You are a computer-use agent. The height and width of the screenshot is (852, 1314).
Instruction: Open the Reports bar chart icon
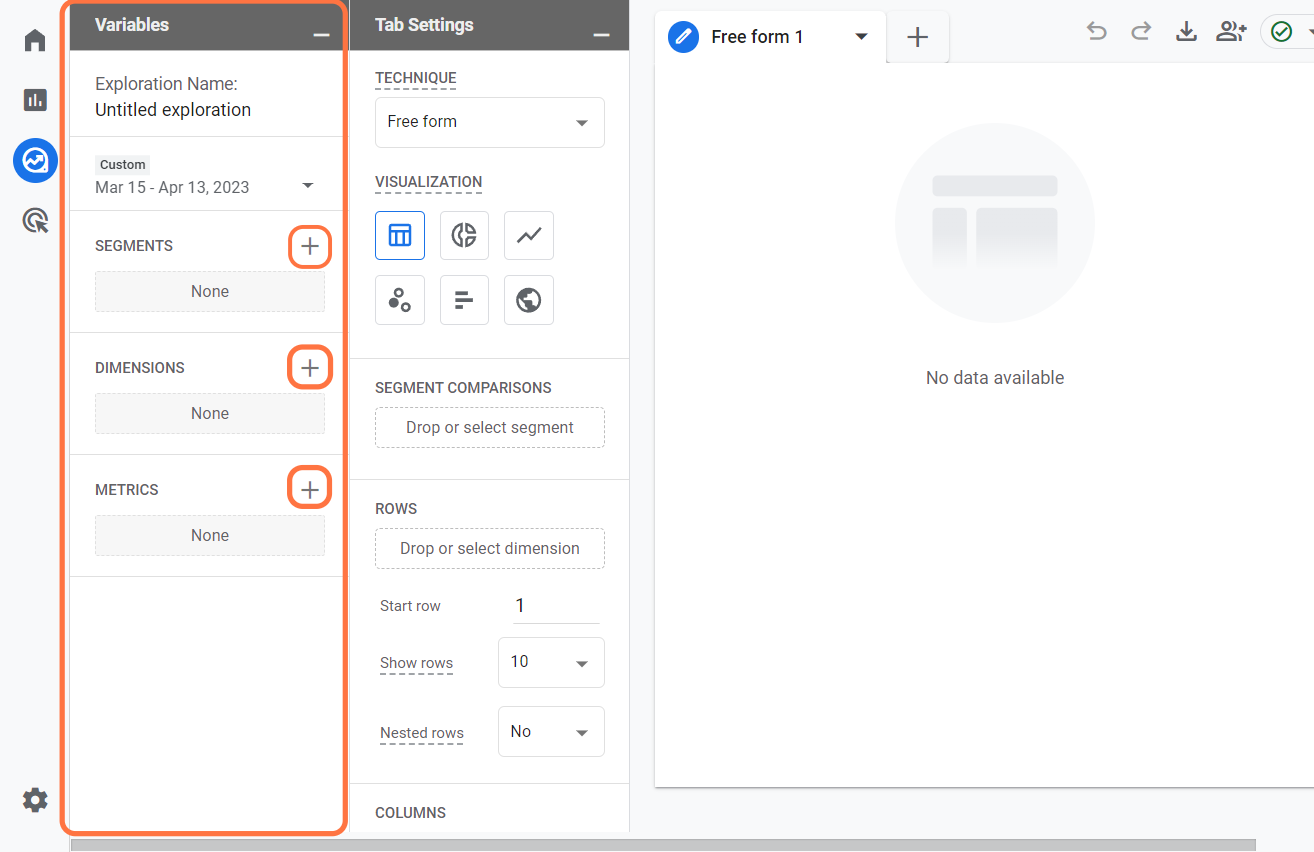35,100
